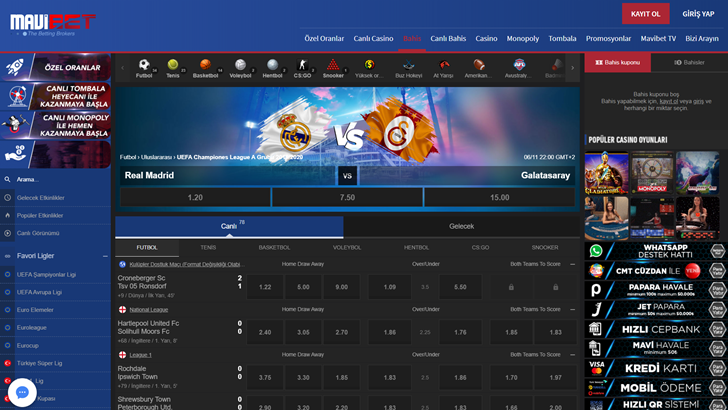Viewport: 728px width, 410px height.
Task: Open the Canlı Casino menu
Action: click(373, 39)
